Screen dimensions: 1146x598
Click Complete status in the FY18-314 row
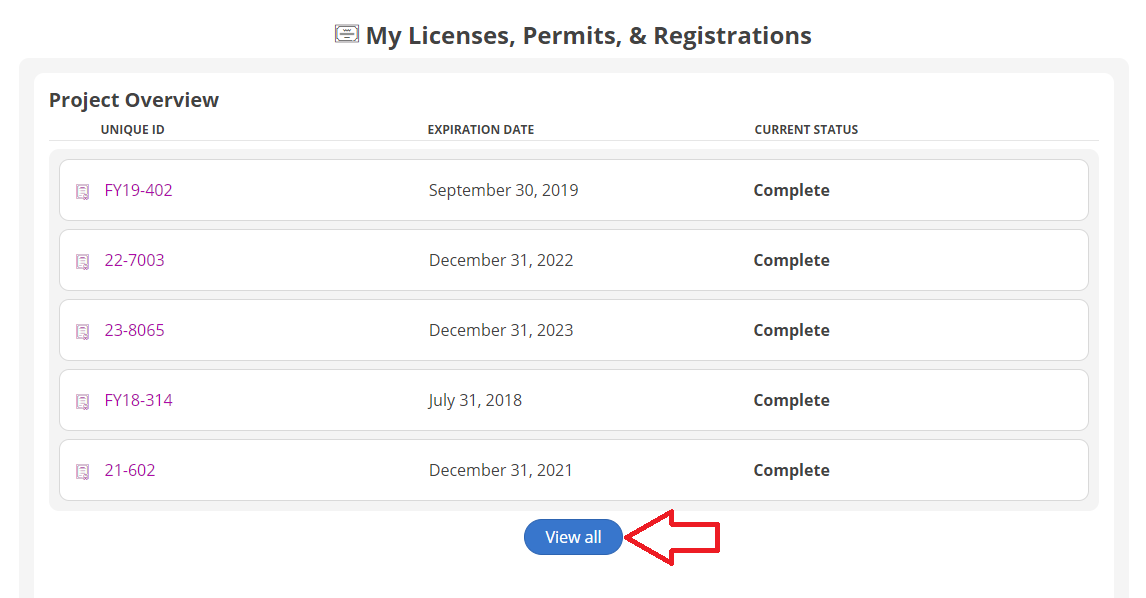pyautogui.click(x=791, y=400)
